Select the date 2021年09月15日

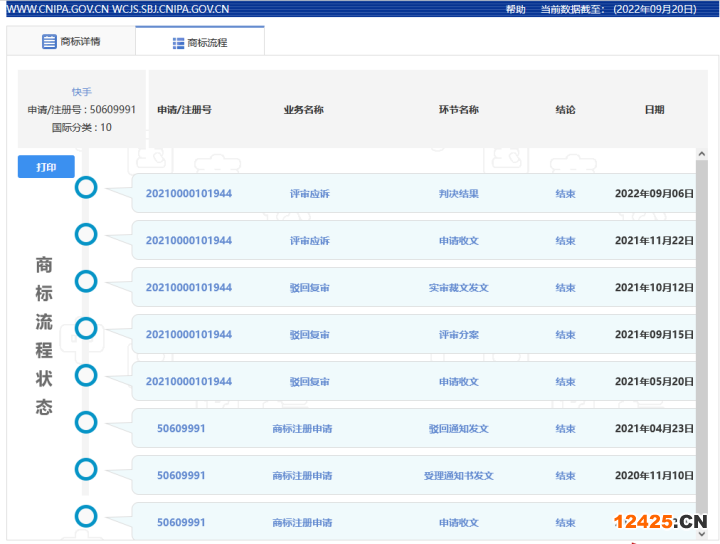pos(654,335)
